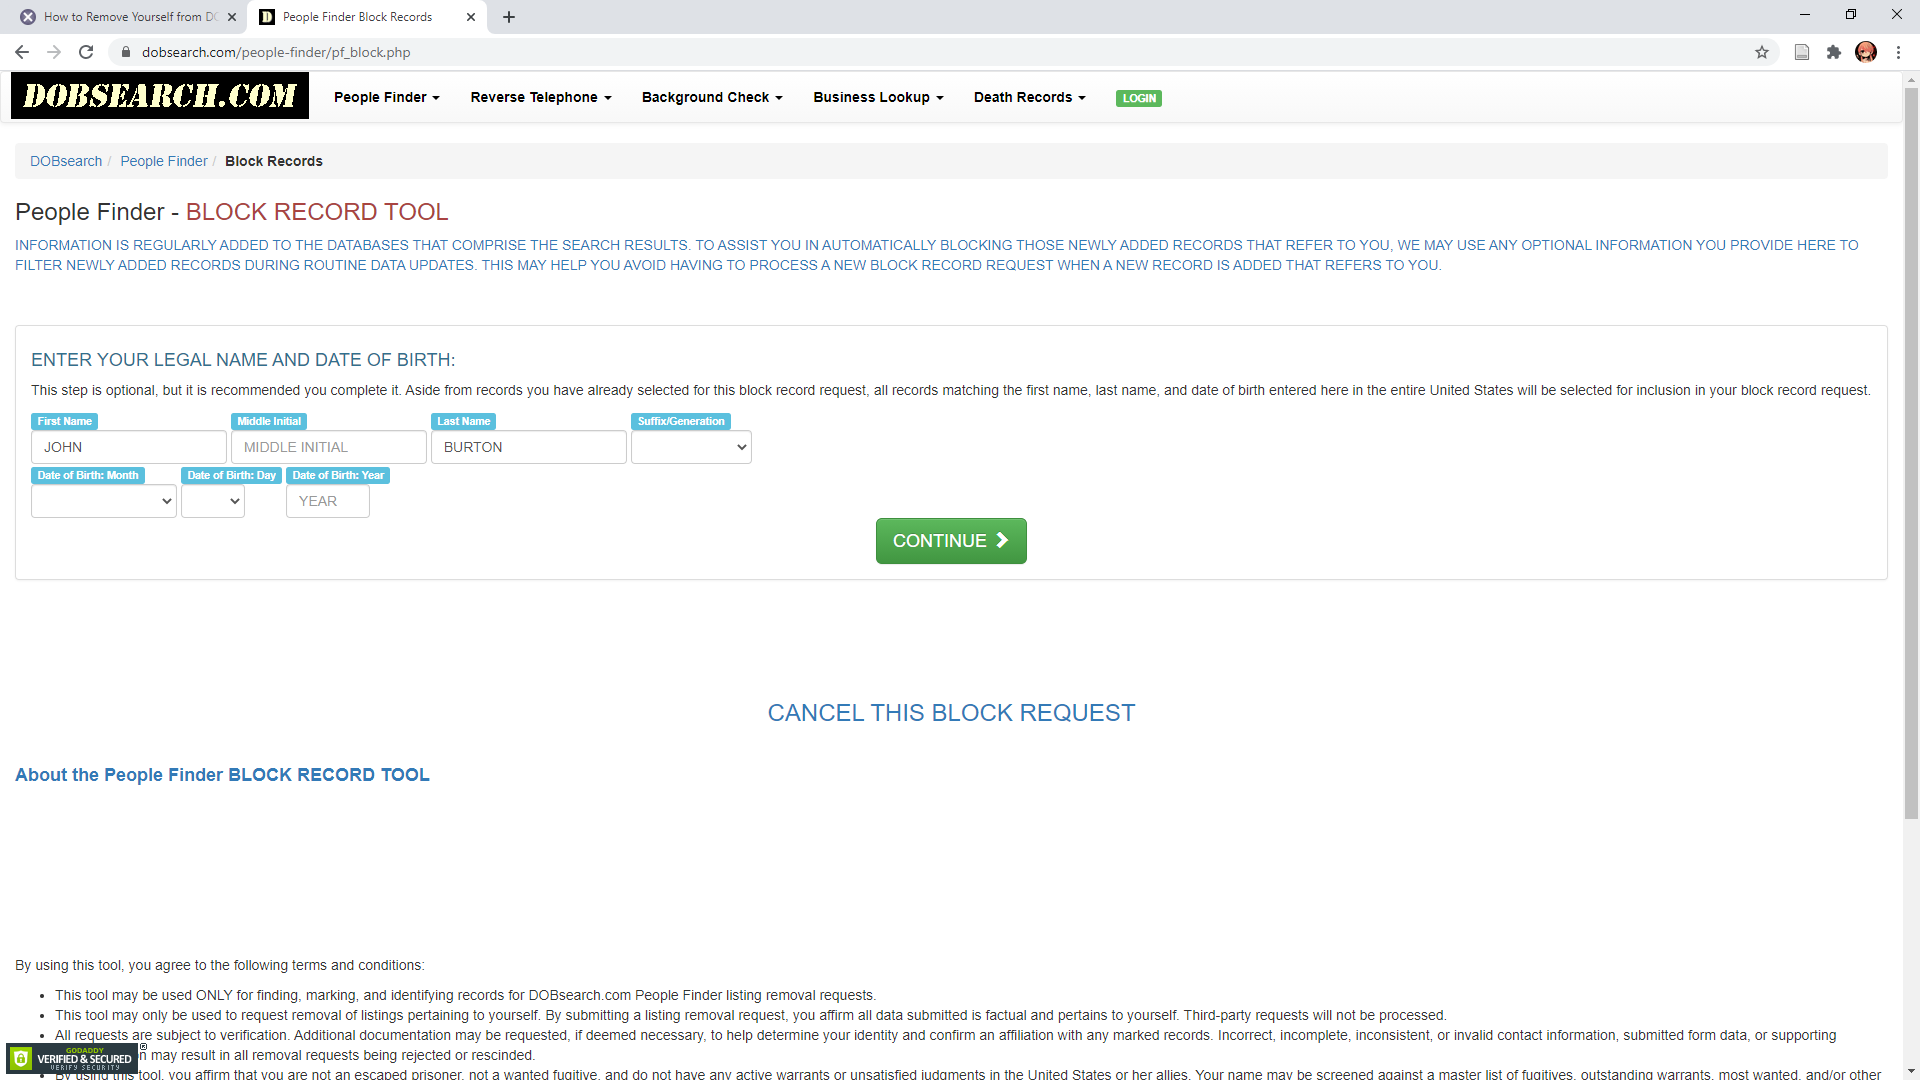Close the People Finder Block Records tab
The width and height of the screenshot is (1920, 1080).
coord(471,17)
